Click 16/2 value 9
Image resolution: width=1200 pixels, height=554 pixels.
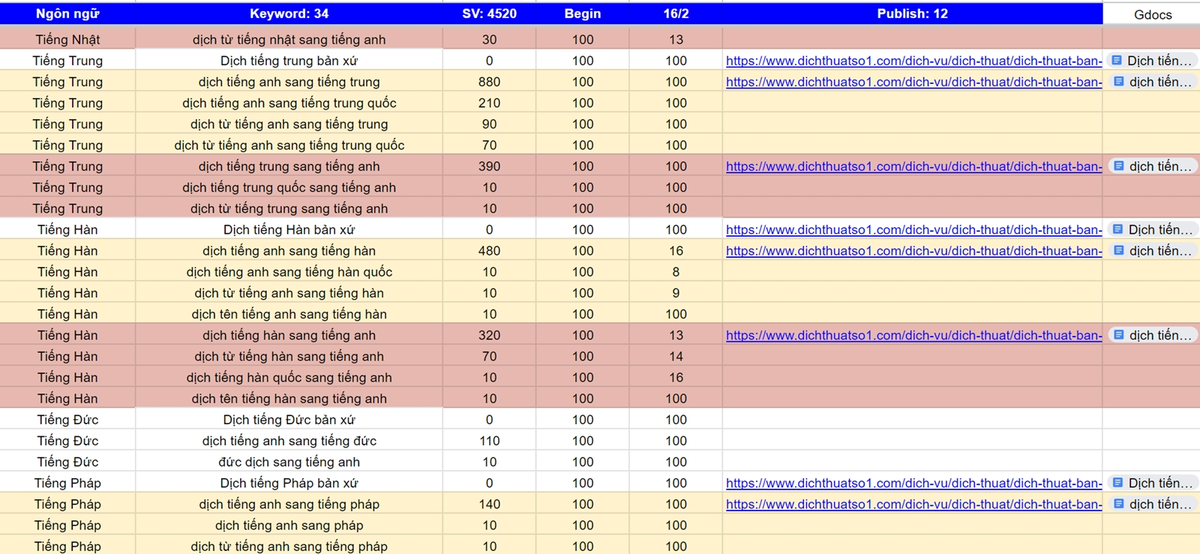tap(676, 293)
